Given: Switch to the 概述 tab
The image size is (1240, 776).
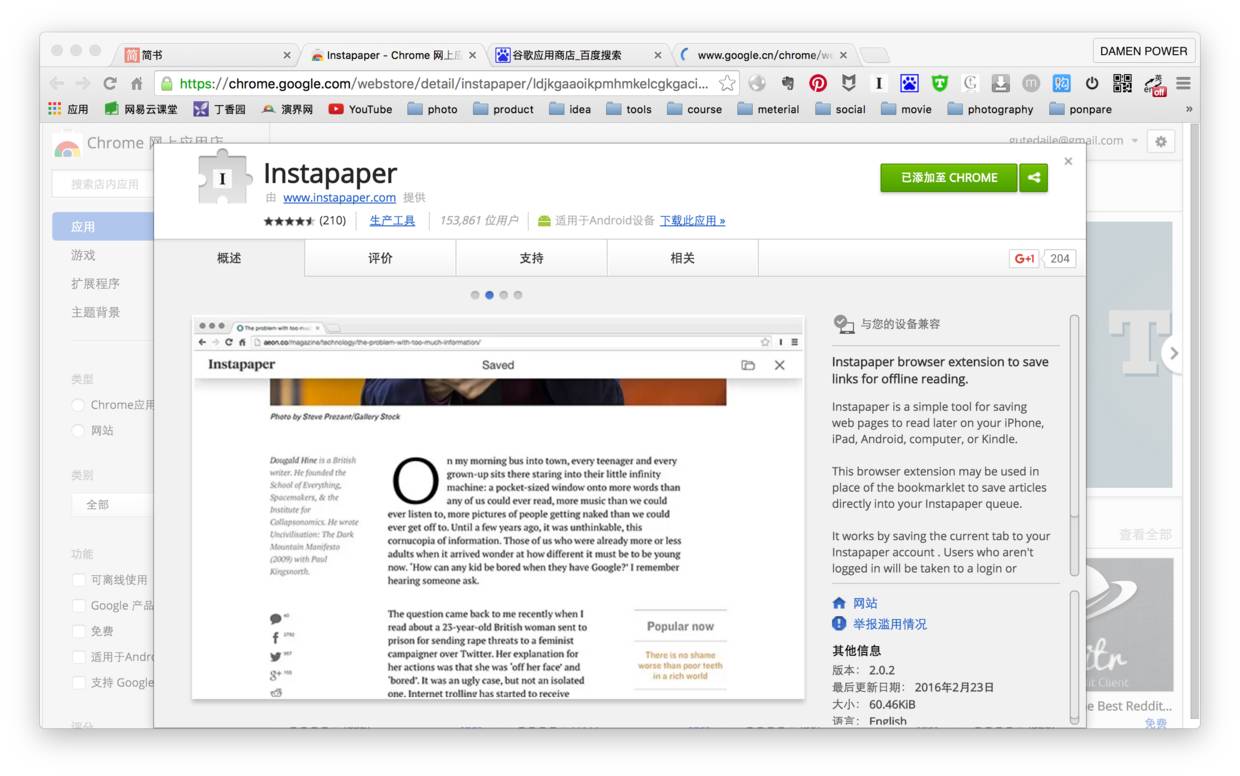Looking at the screenshot, I should coord(229,258).
